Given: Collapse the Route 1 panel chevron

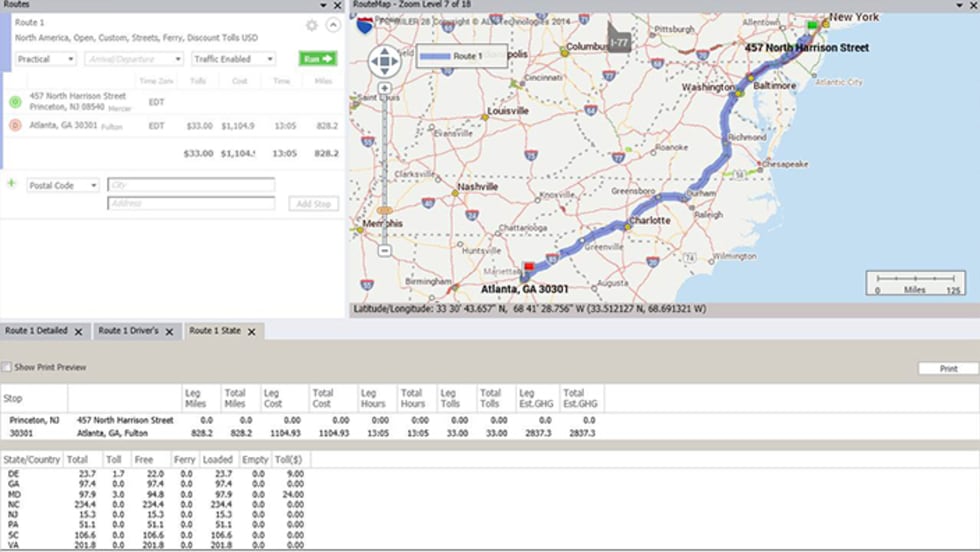Looking at the screenshot, I should click(332, 25).
